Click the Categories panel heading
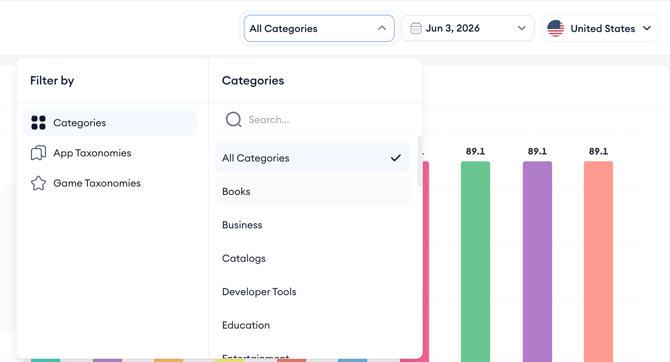The height and width of the screenshot is (362, 670). (253, 81)
